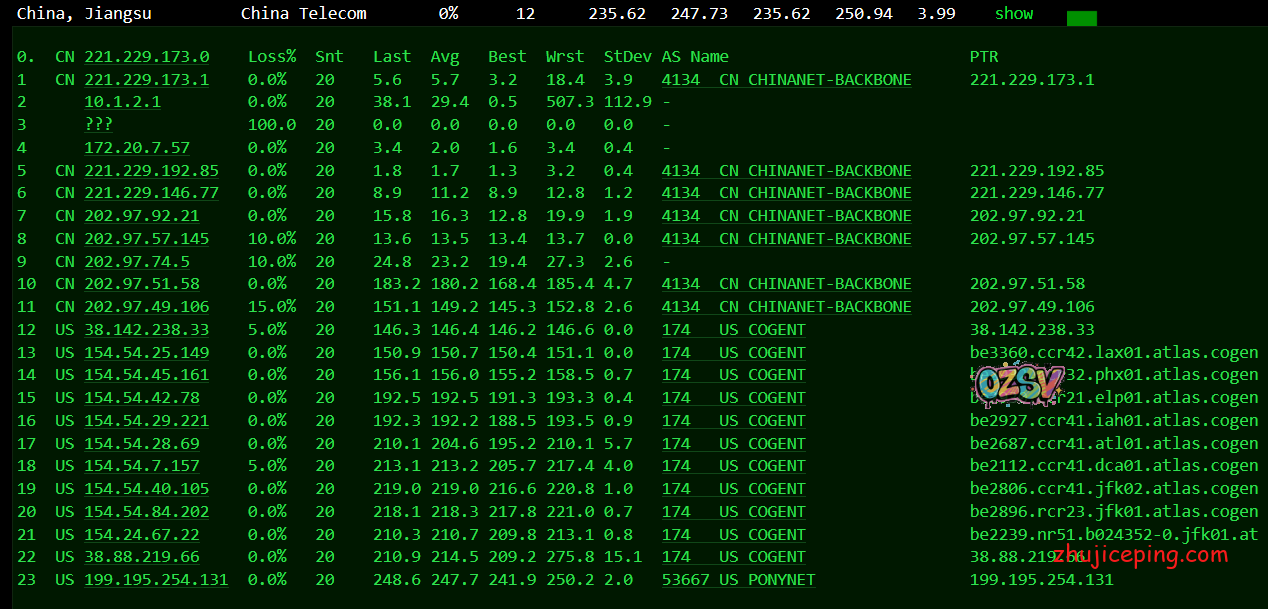Click the unknown ??? hop entry
Viewport: 1268px width, 609px height.
[98, 125]
